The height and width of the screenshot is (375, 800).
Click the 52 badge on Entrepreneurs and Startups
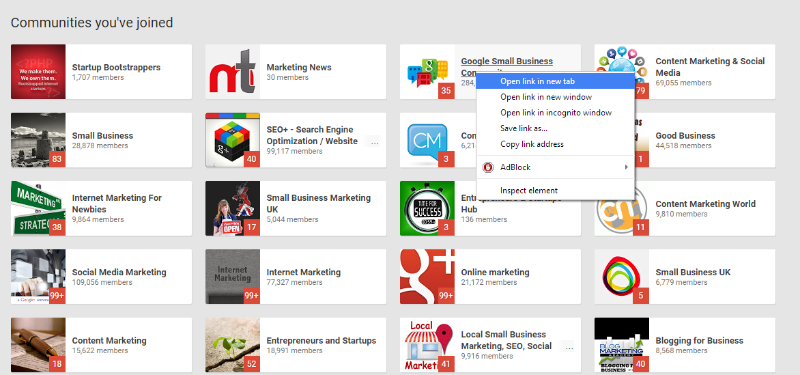252,364
